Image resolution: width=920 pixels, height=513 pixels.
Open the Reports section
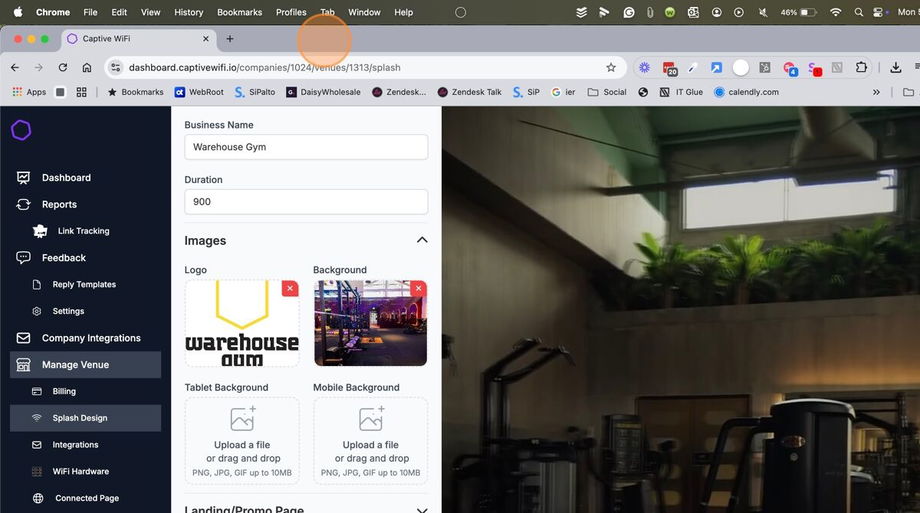point(59,204)
